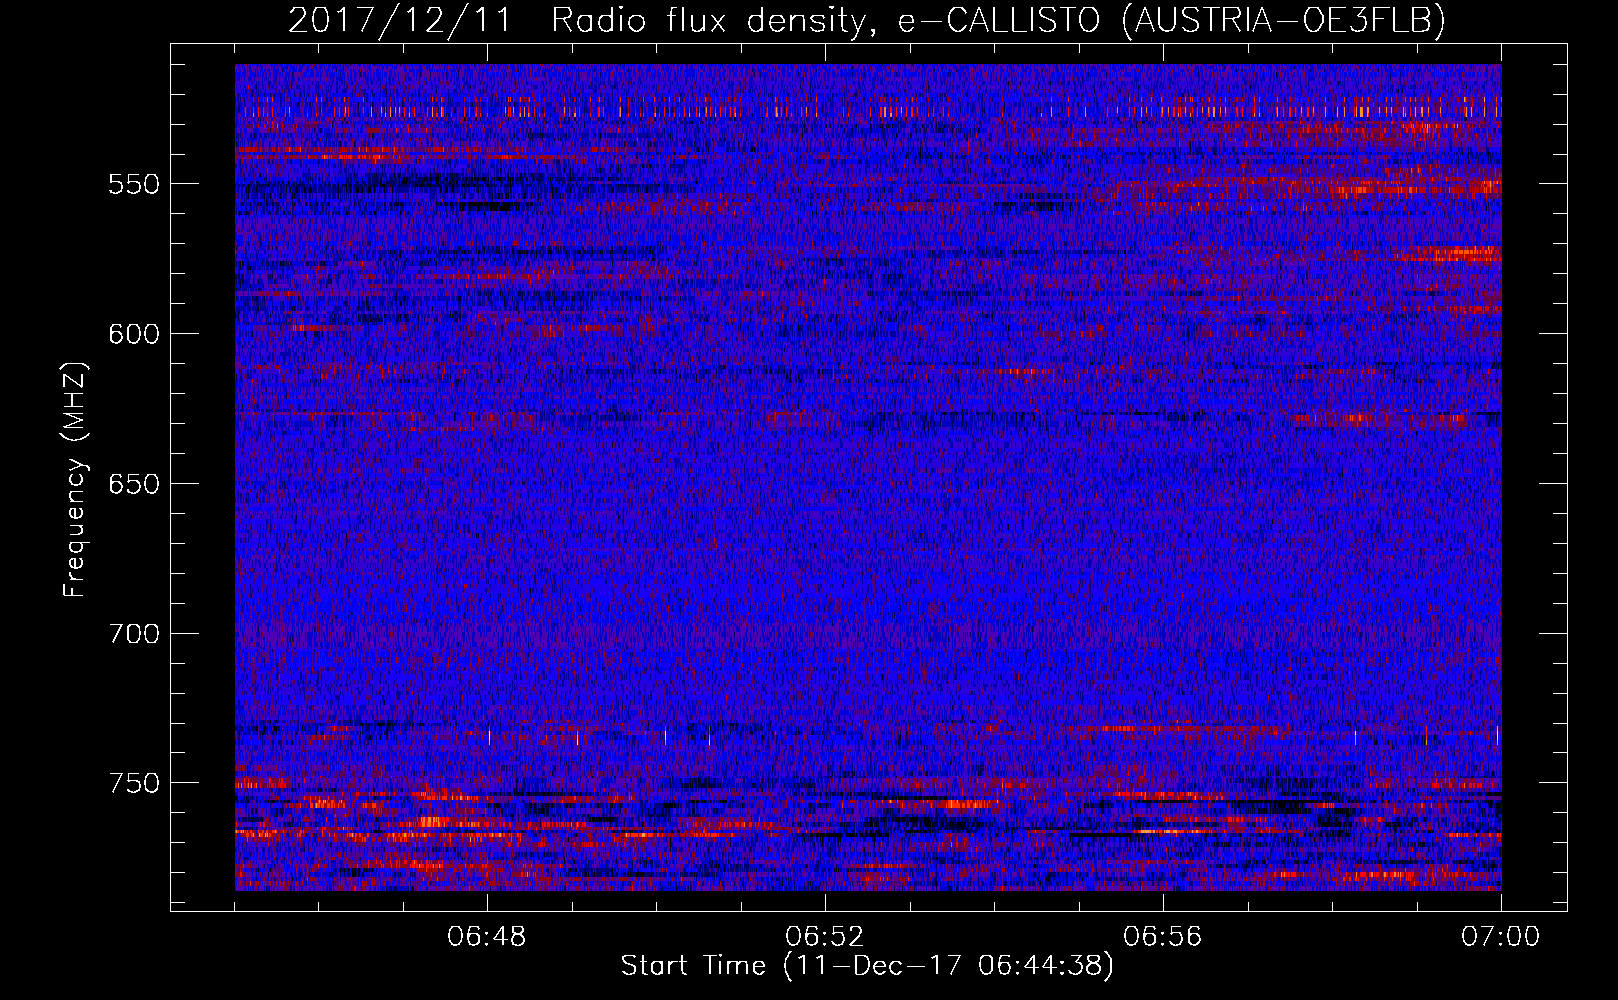Click the 06:48 time axis label

coord(487,937)
